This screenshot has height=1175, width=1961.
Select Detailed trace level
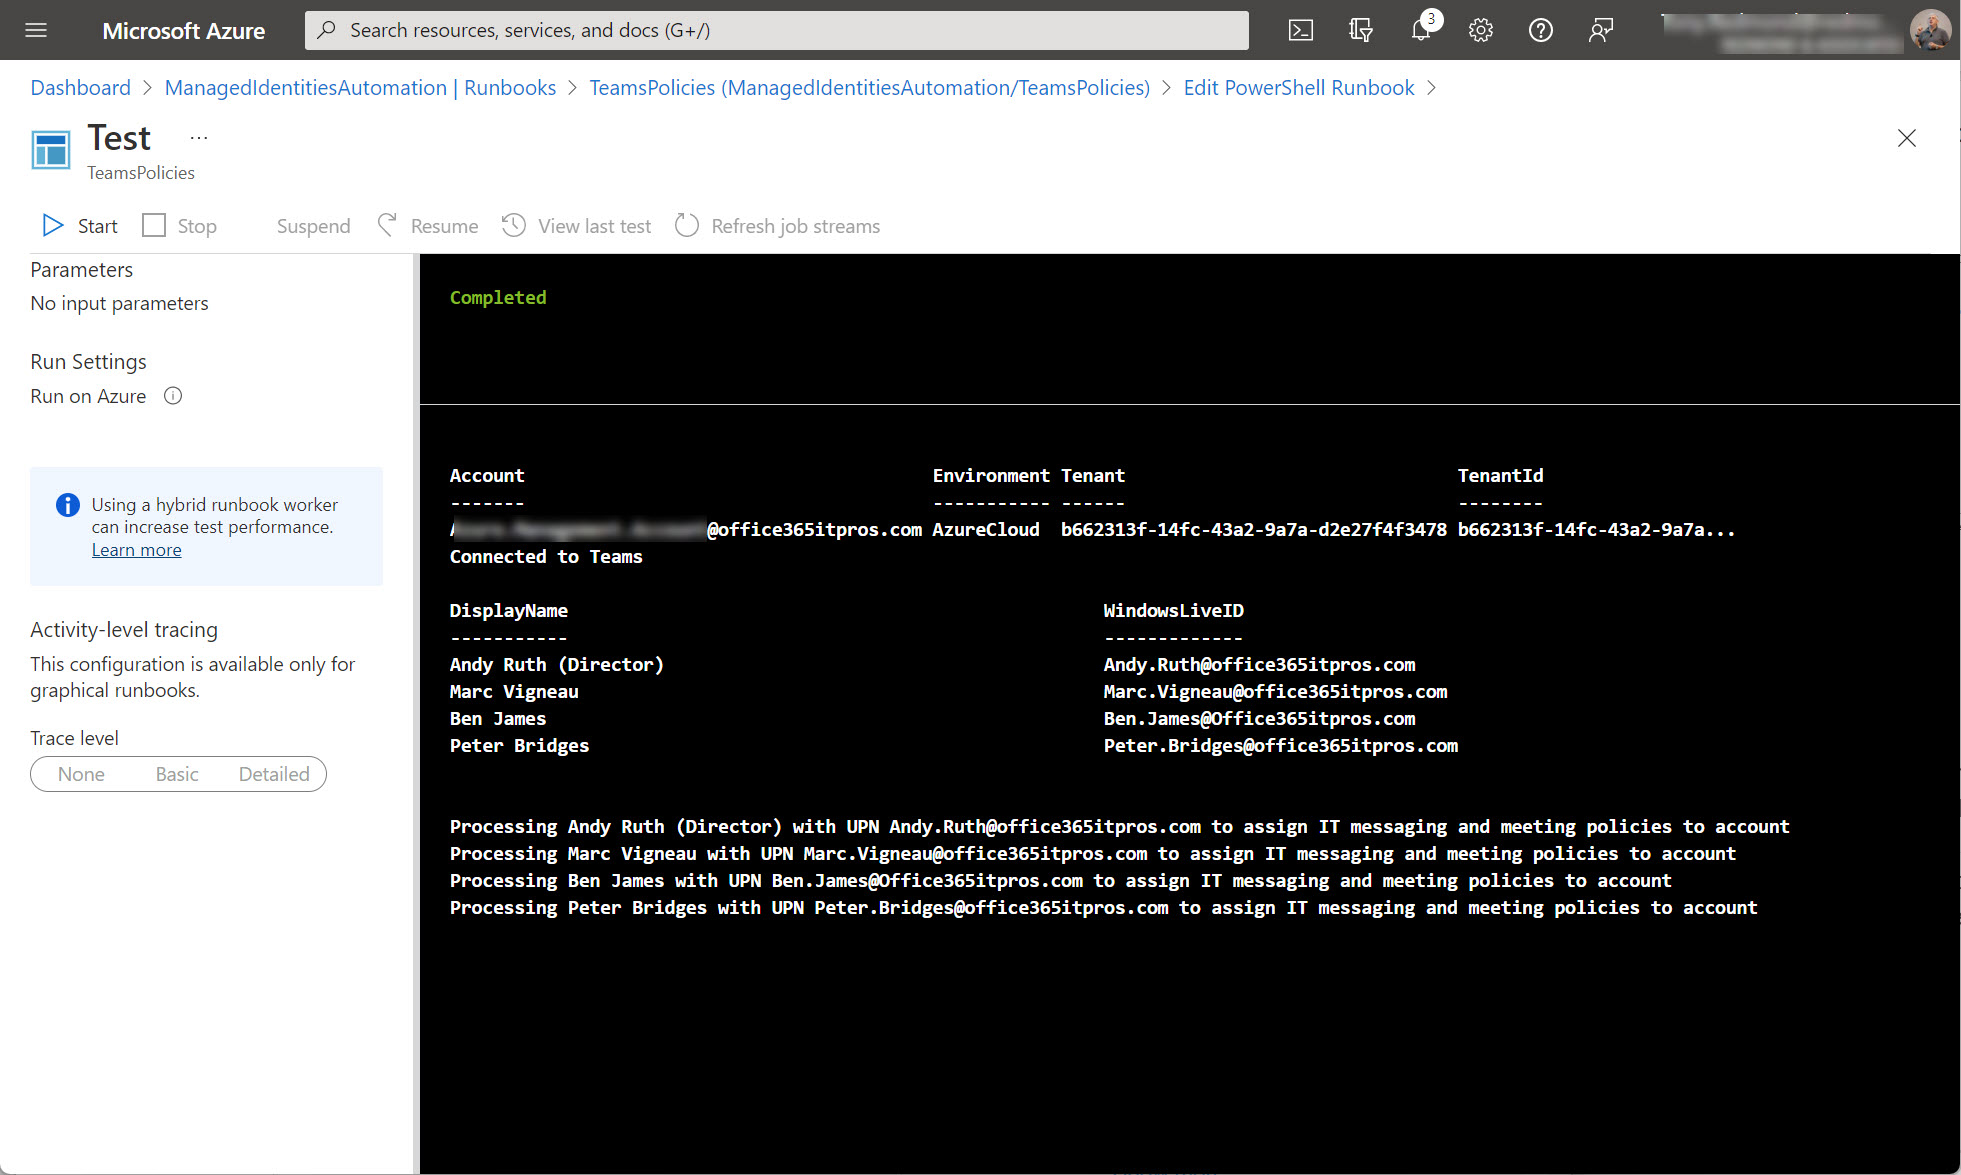click(274, 774)
